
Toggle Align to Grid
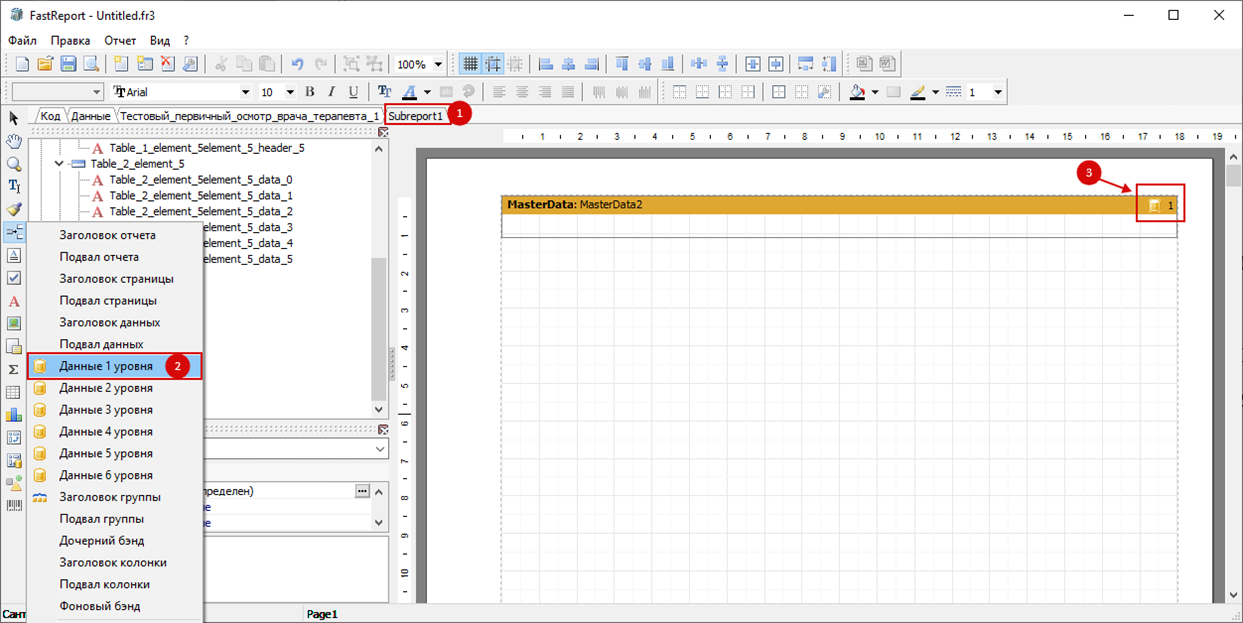click(493, 64)
